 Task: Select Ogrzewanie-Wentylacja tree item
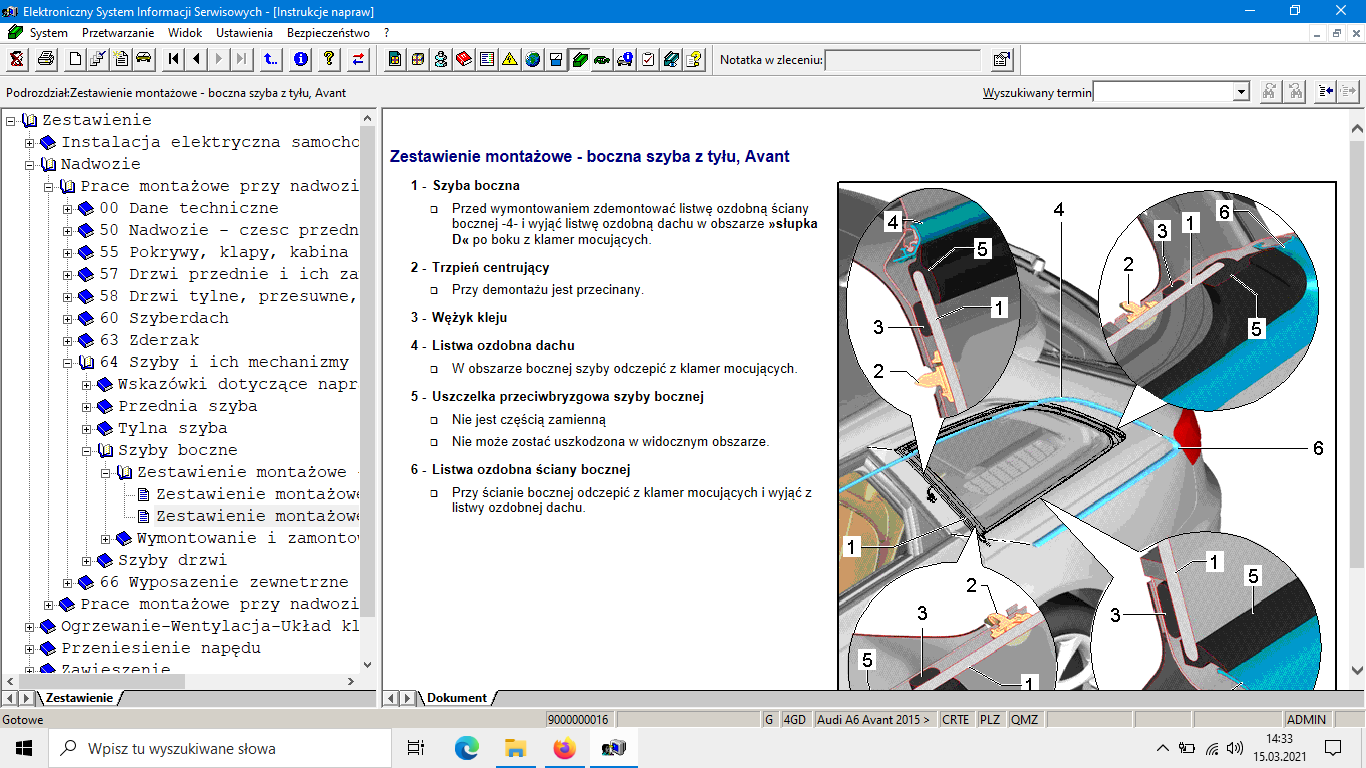210,626
